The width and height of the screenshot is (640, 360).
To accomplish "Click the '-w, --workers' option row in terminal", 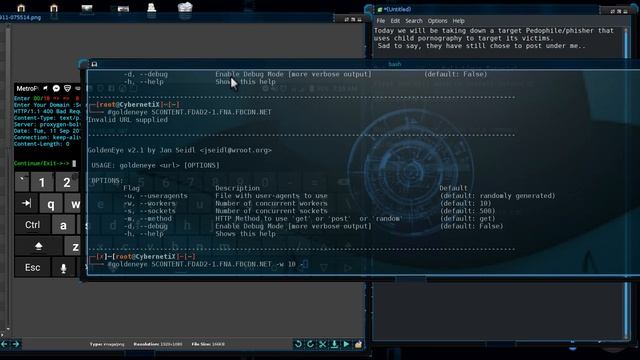I will 307,203.
